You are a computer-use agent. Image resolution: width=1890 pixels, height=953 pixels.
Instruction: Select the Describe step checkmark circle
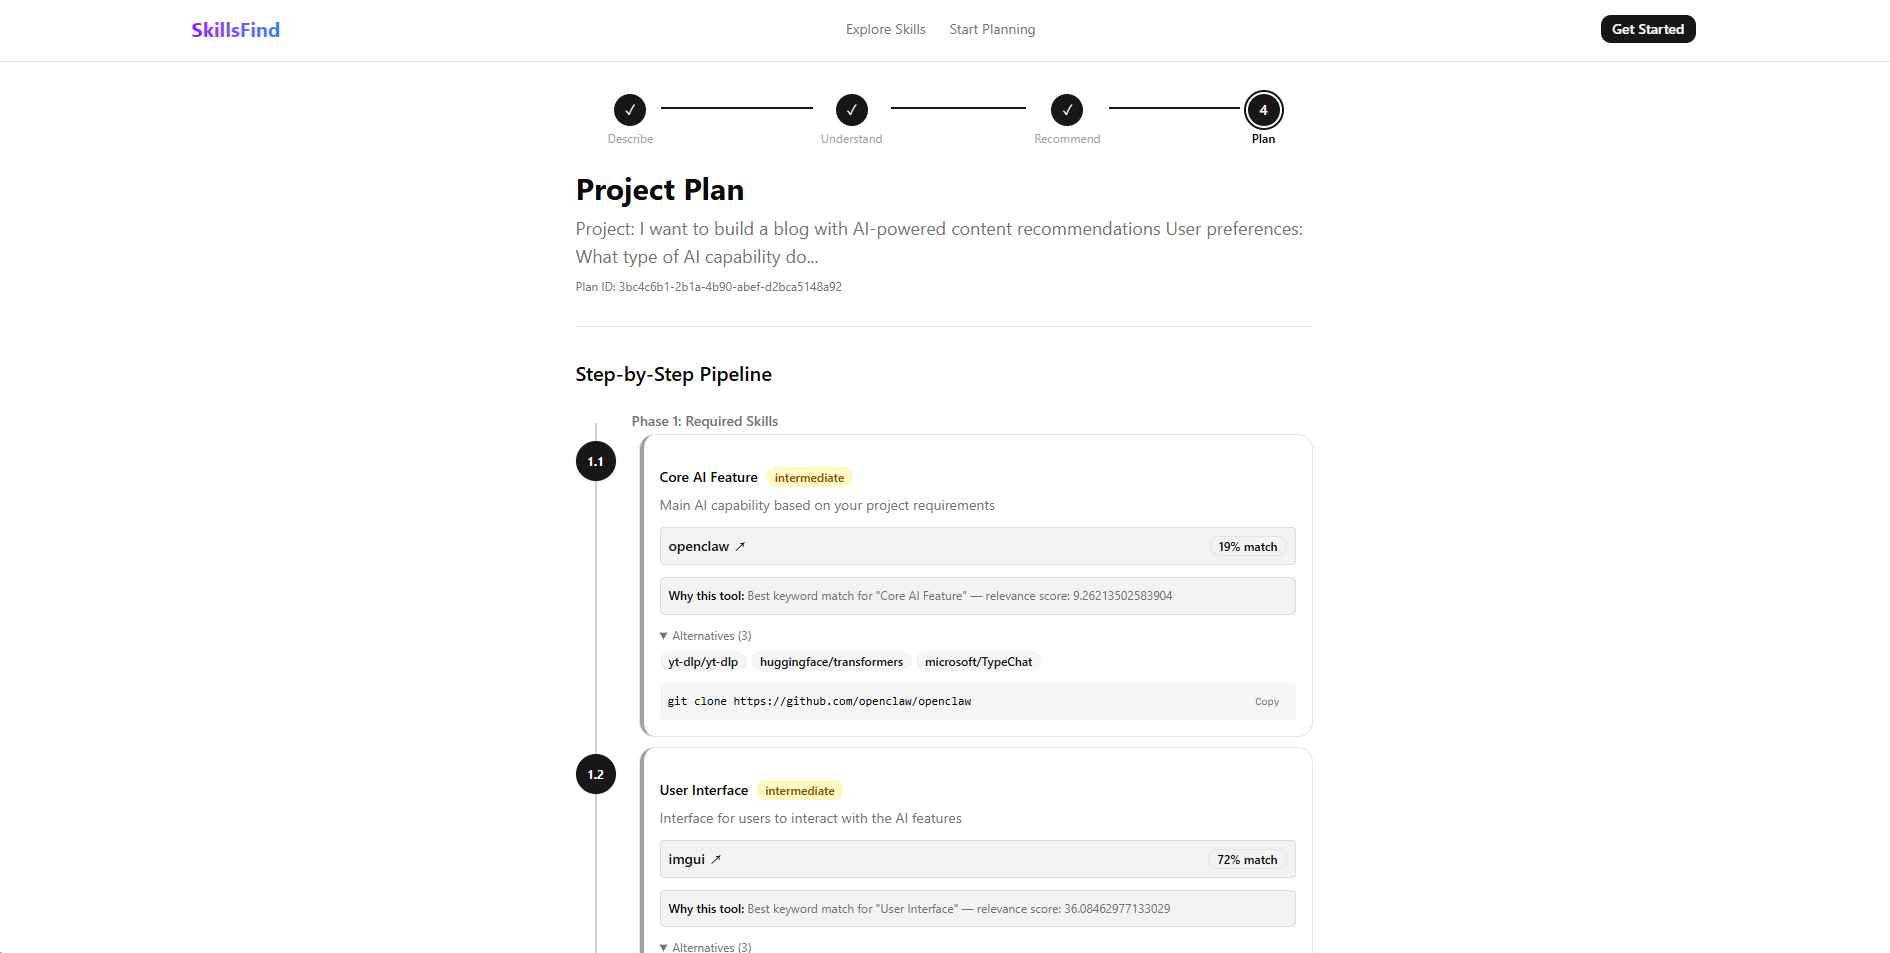pos(630,110)
